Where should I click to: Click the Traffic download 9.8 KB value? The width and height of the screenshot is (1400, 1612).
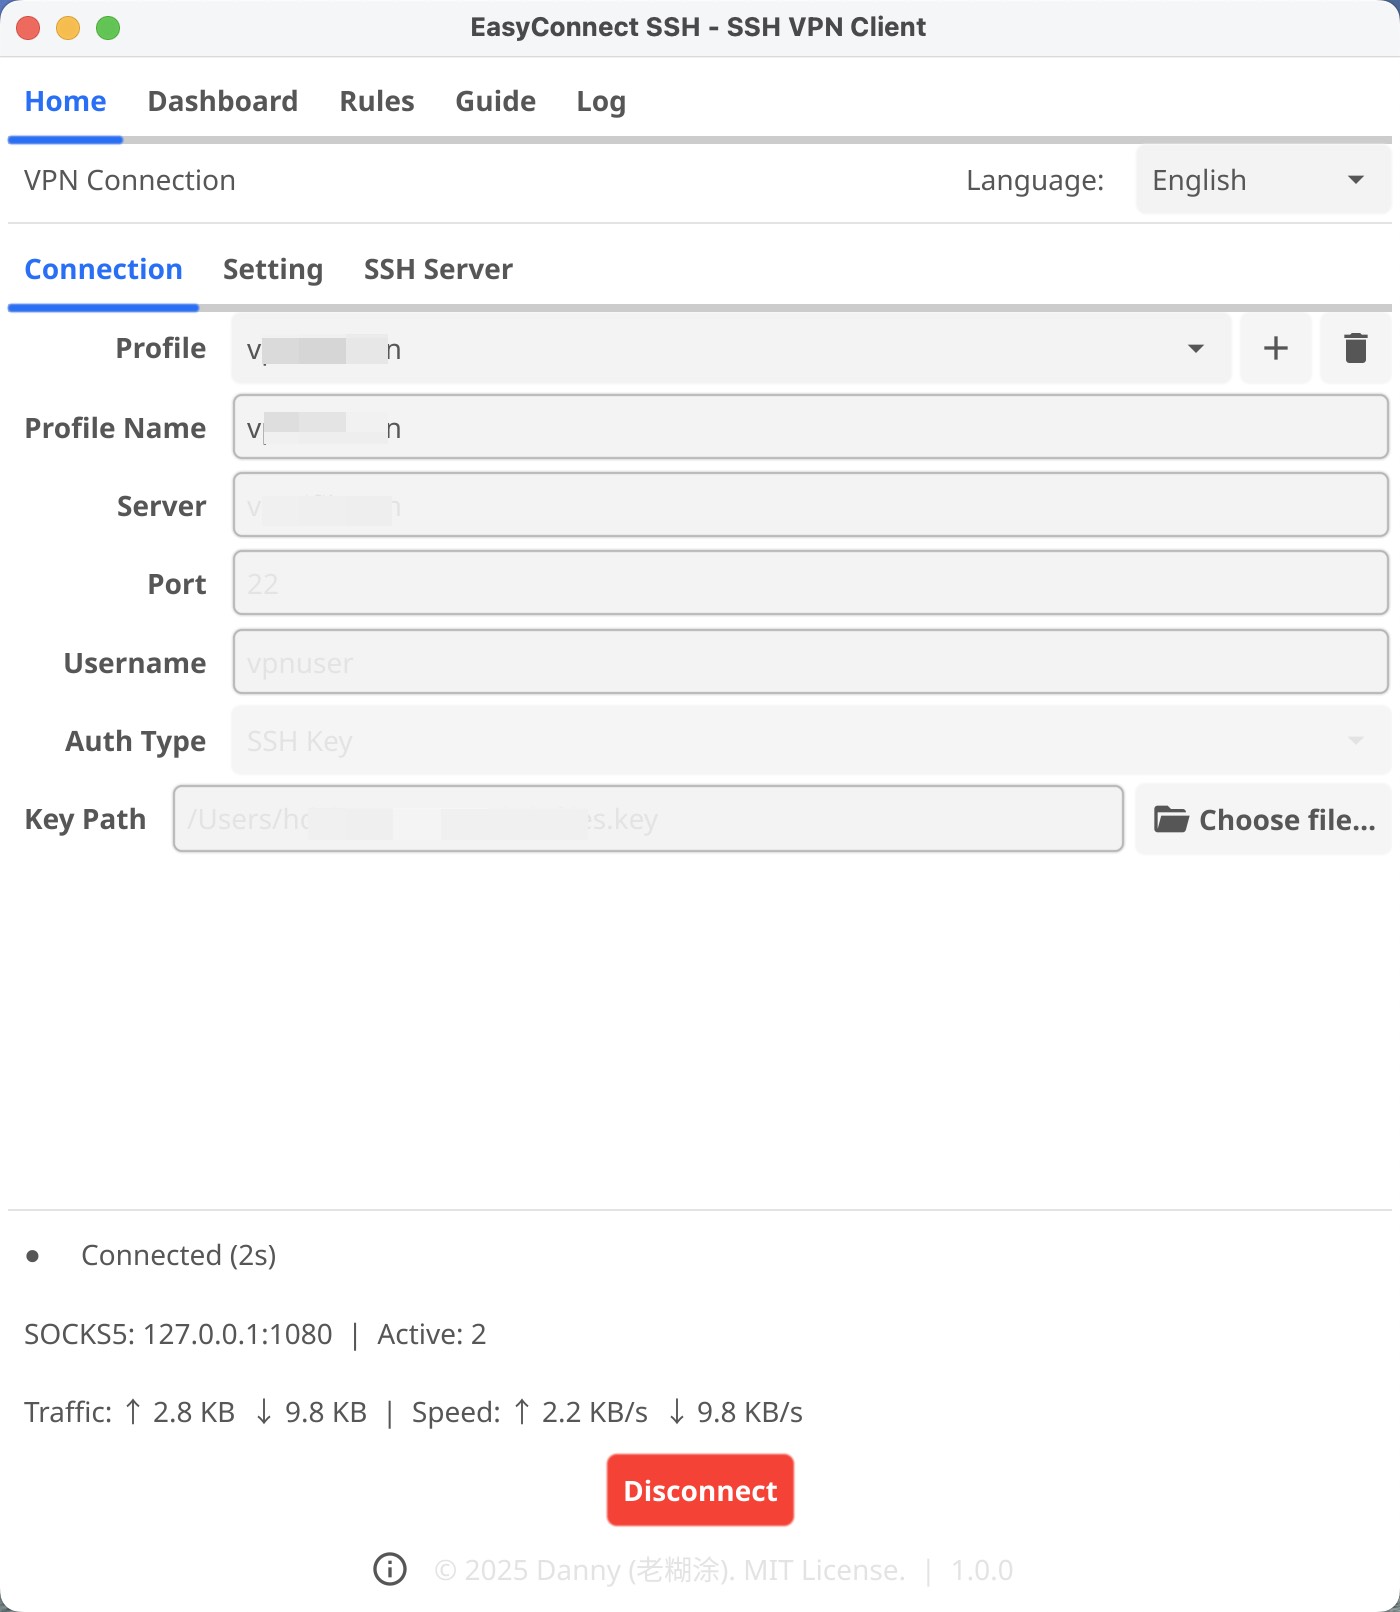click(326, 1412)
